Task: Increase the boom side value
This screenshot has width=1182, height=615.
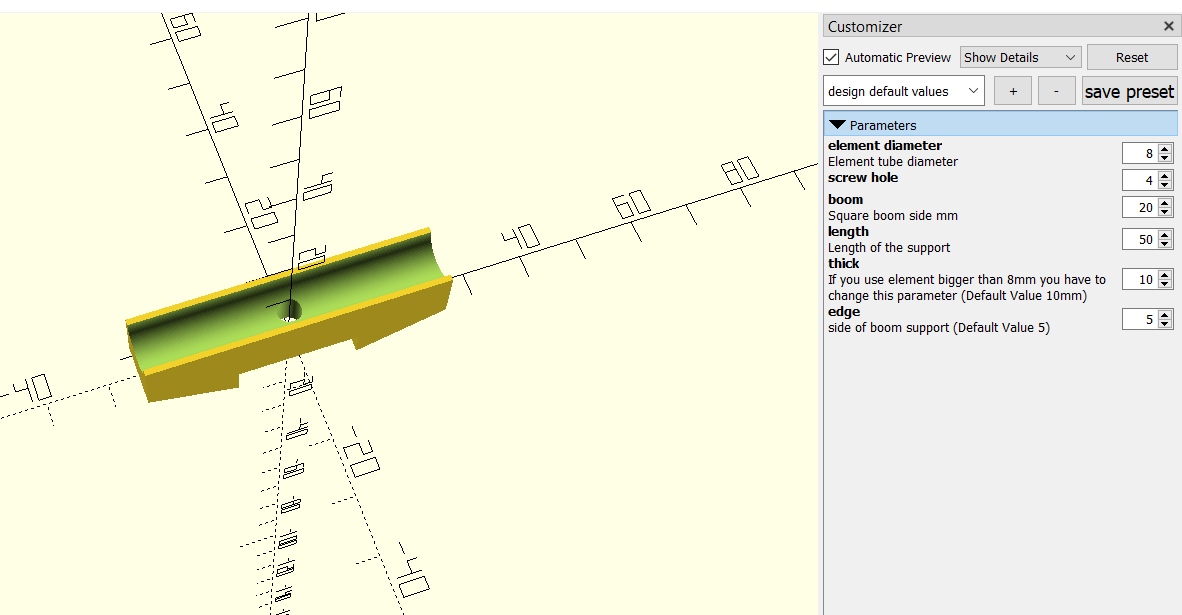Action: 1165,203
